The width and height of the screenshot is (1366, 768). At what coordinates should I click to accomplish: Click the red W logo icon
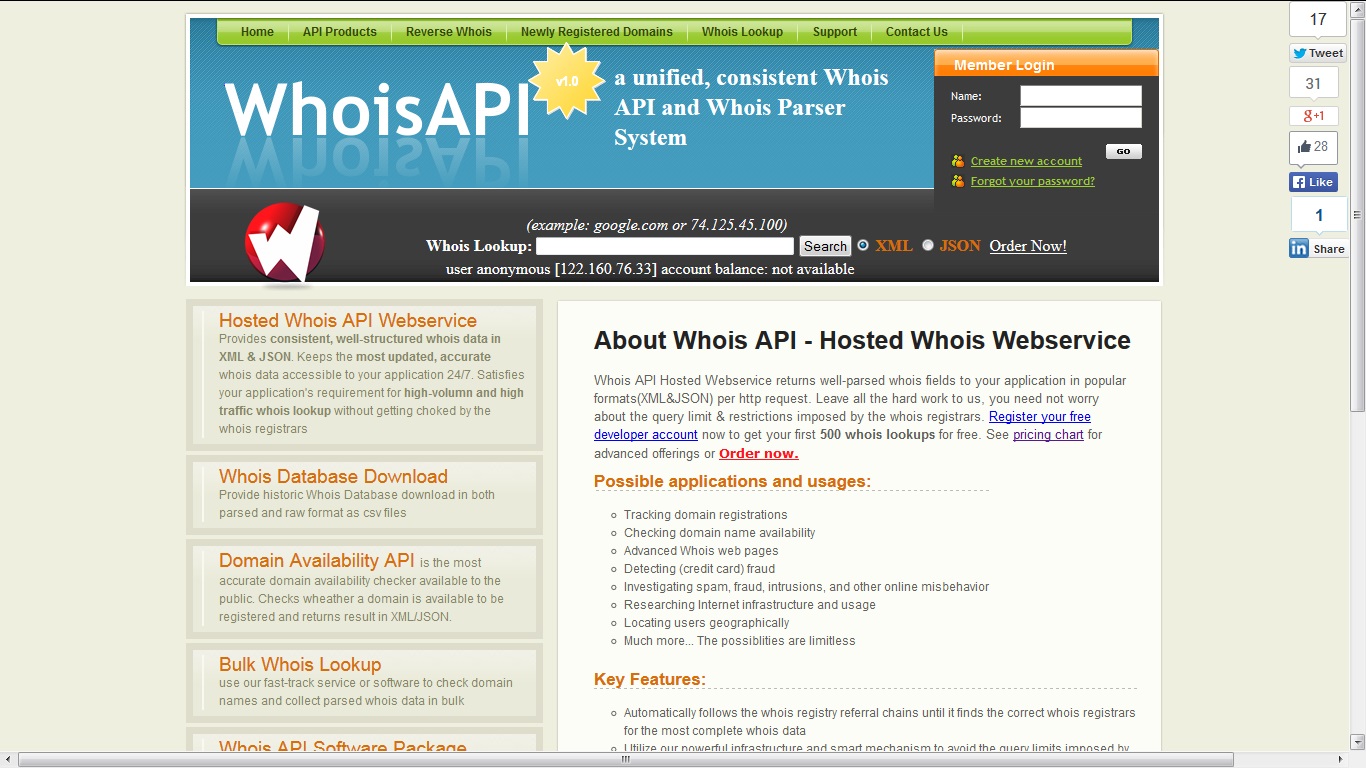tap(285, 243)
